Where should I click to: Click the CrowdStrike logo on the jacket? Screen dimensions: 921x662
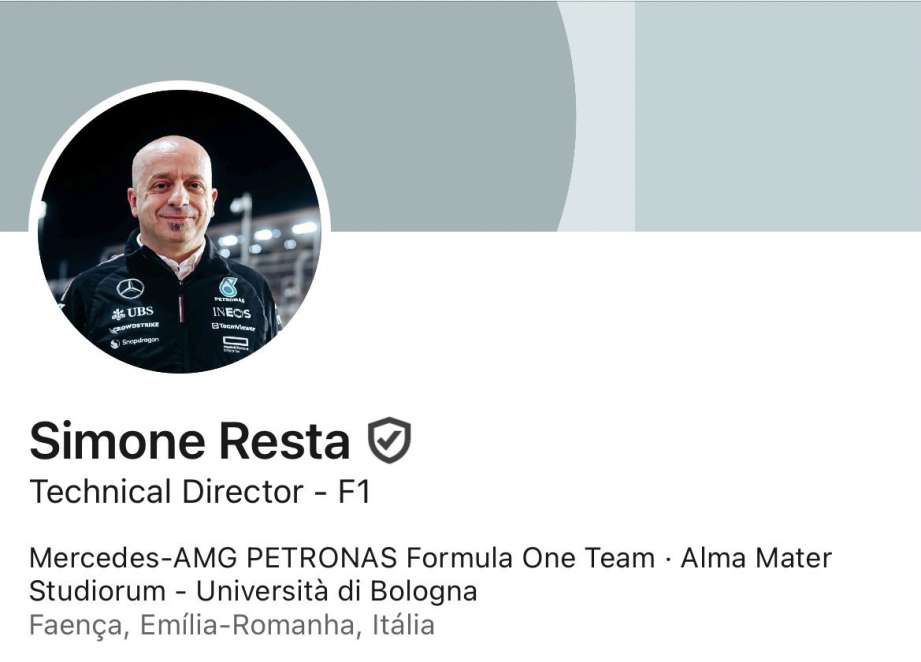pyautogui.click(x=134, y=327)
